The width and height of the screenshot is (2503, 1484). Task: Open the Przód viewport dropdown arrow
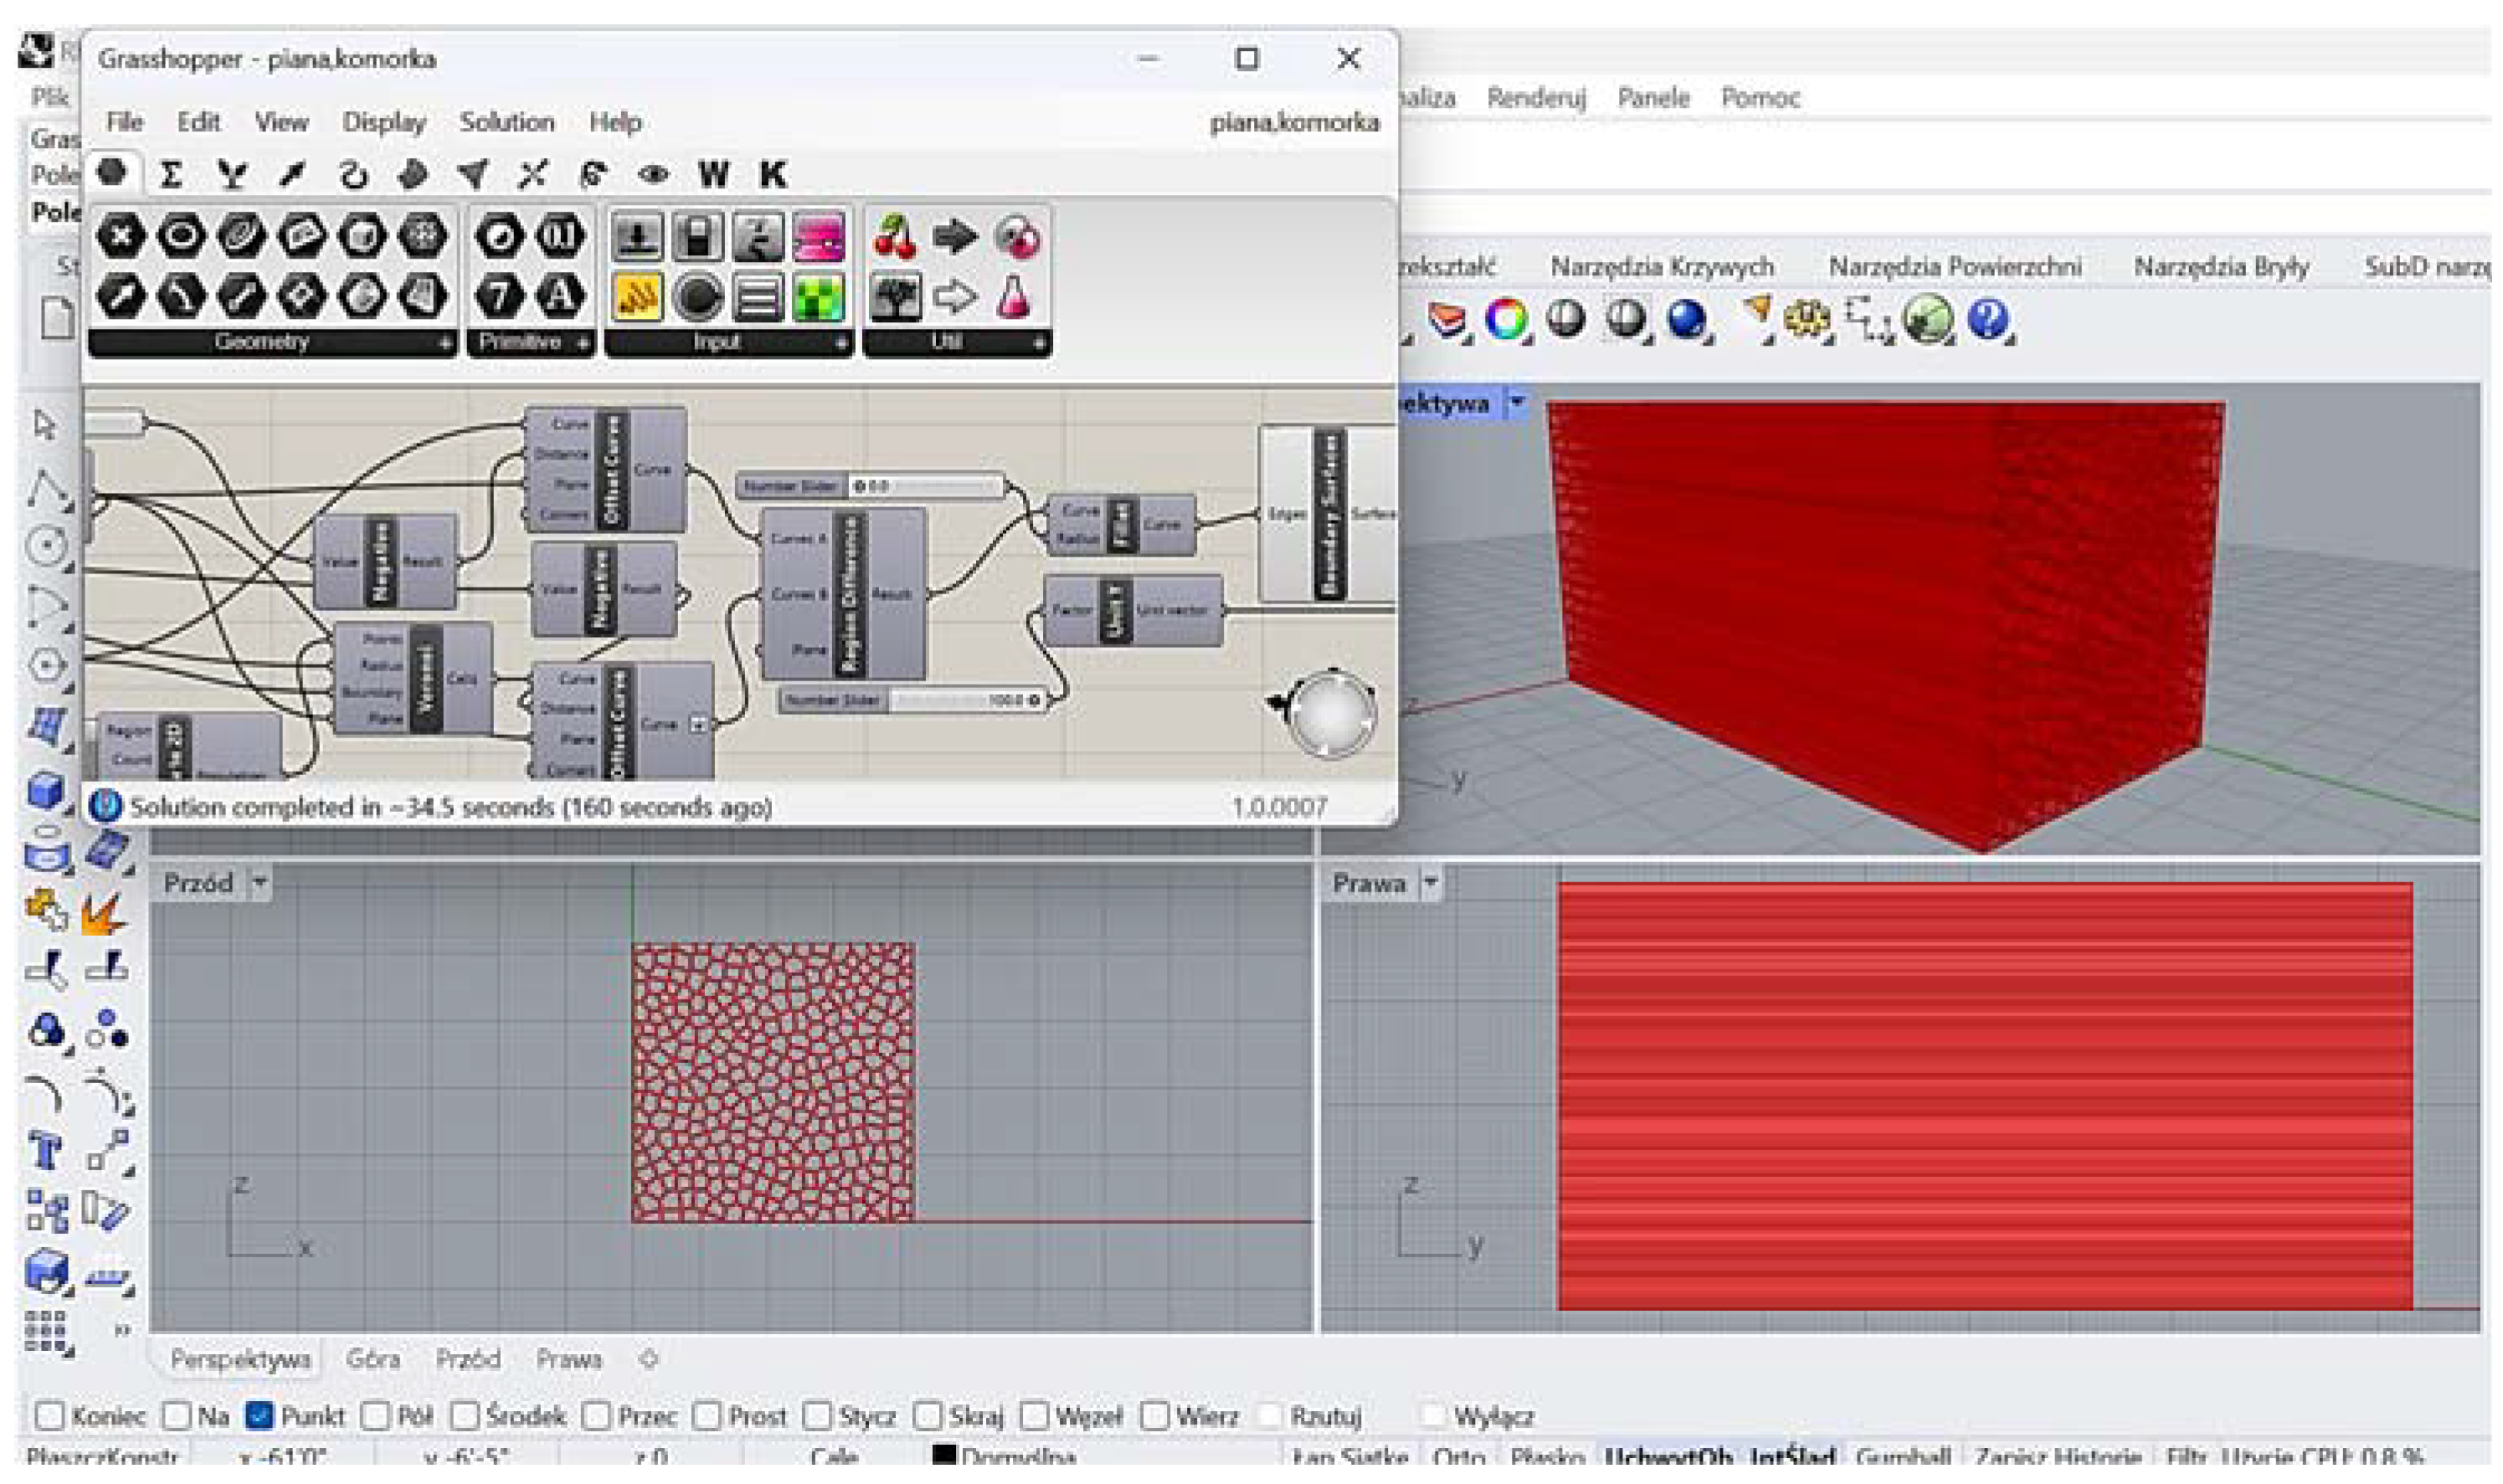(260, 883)
